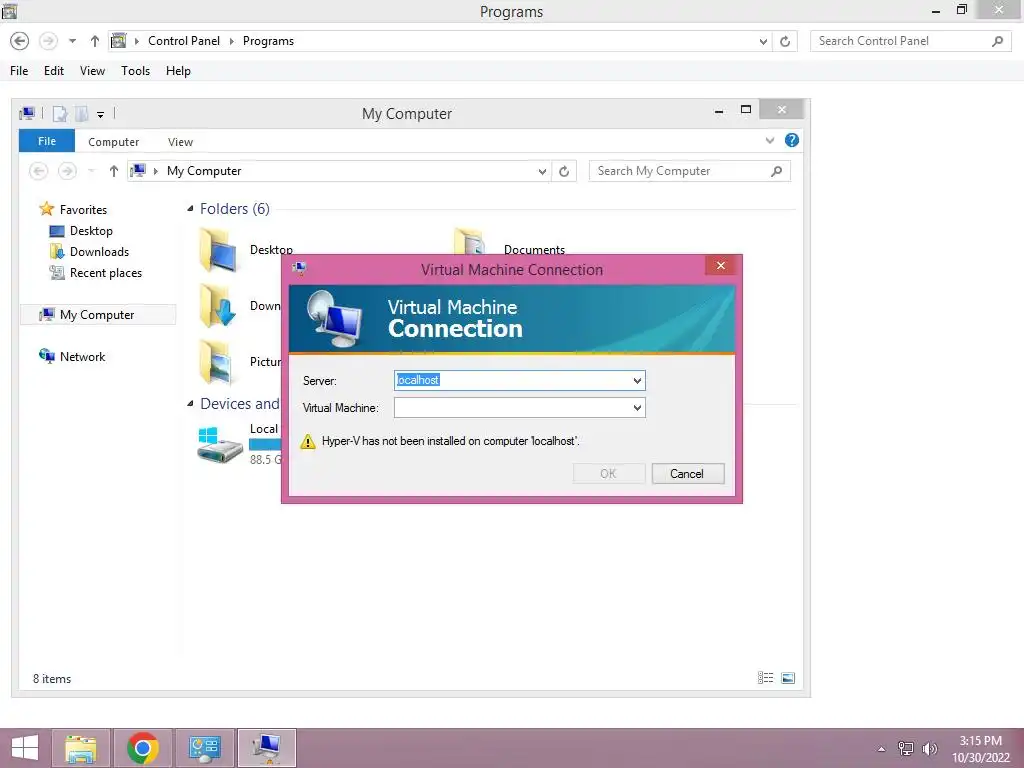Select the Documents folder icon

point(472,243)
